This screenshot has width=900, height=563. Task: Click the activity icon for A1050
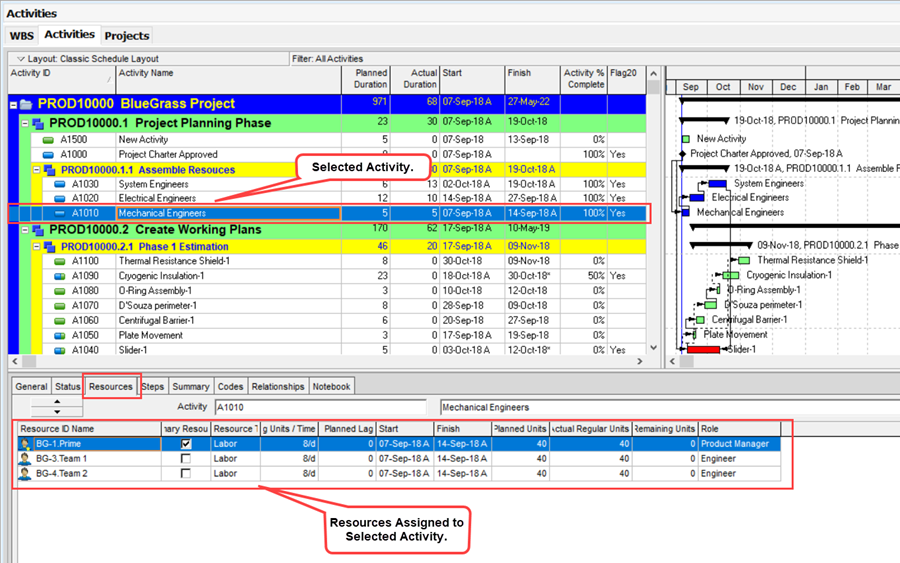(x=60, y=336)
